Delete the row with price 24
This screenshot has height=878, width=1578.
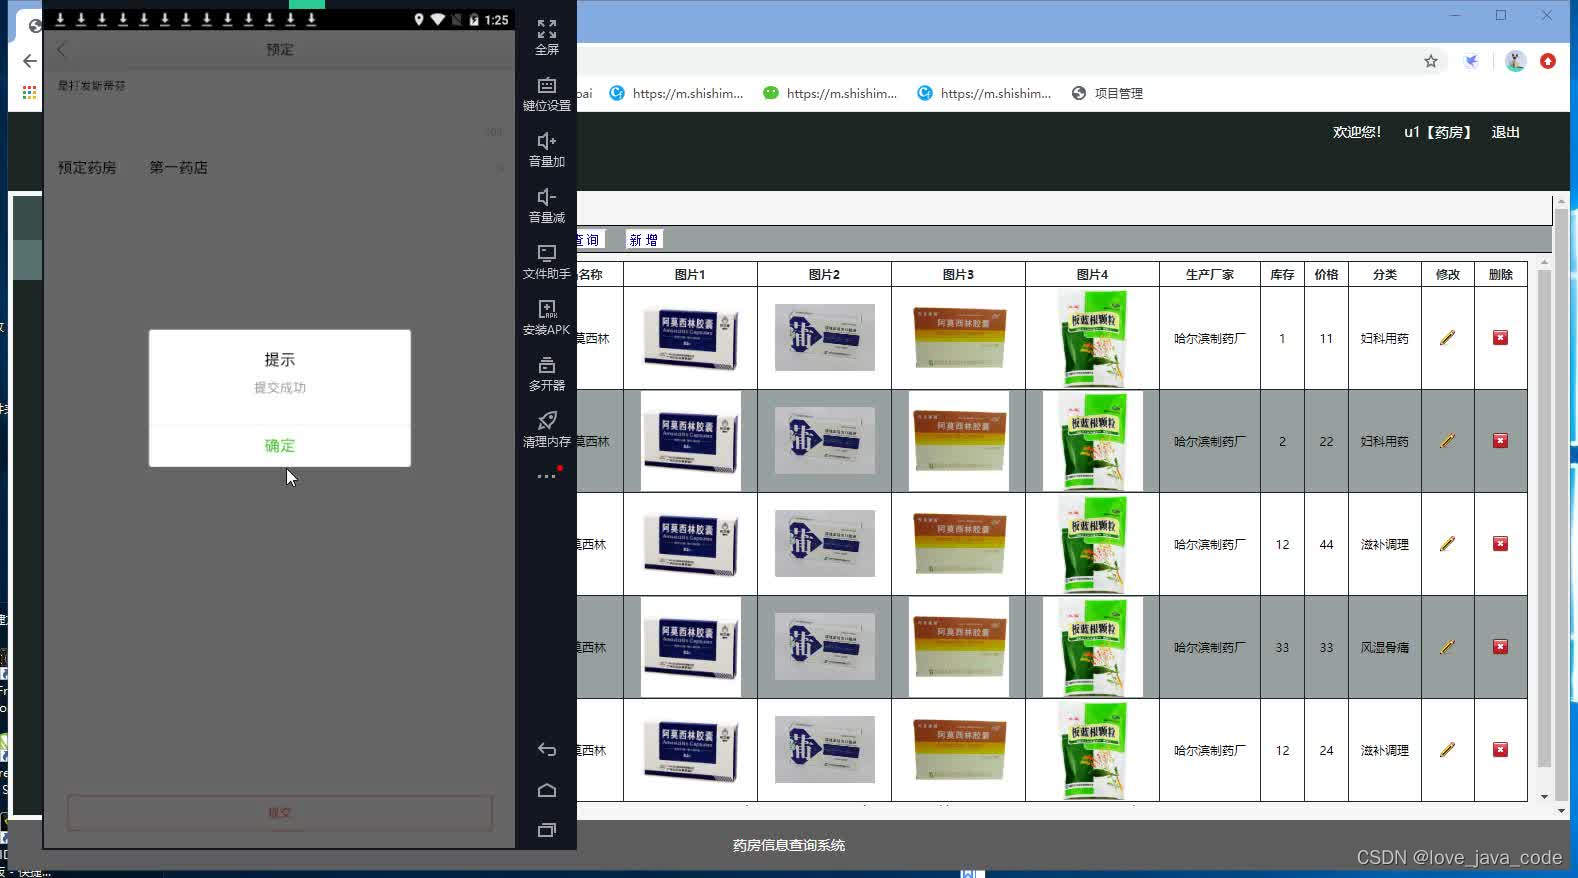coord(1500,750)
